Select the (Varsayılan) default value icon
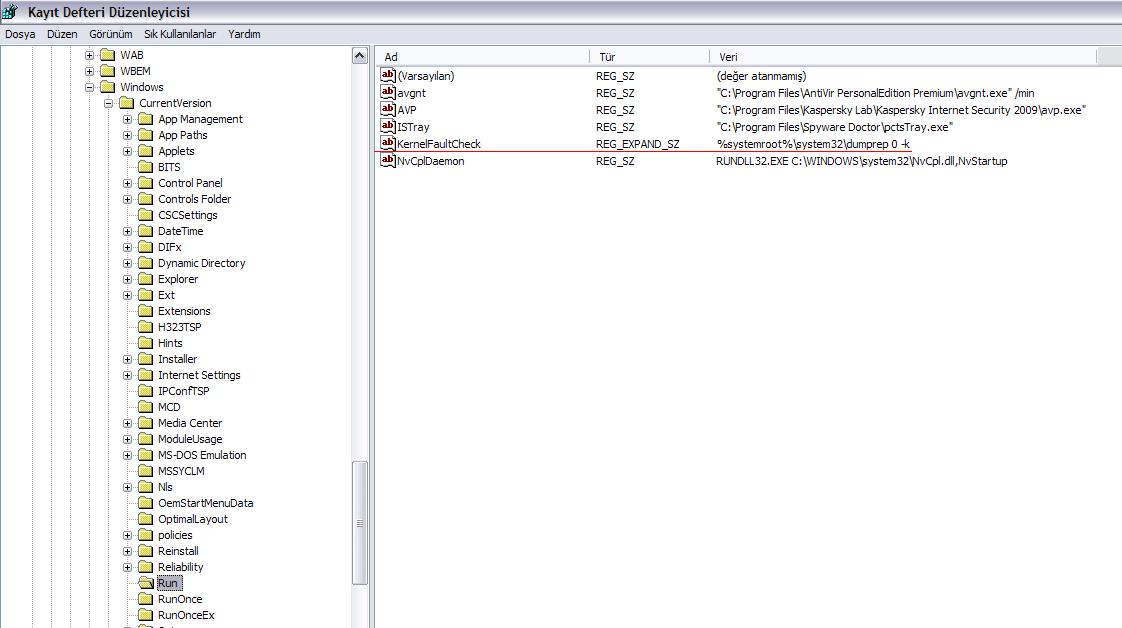This screenshot has width=1122, height=628. click(388, 76)
